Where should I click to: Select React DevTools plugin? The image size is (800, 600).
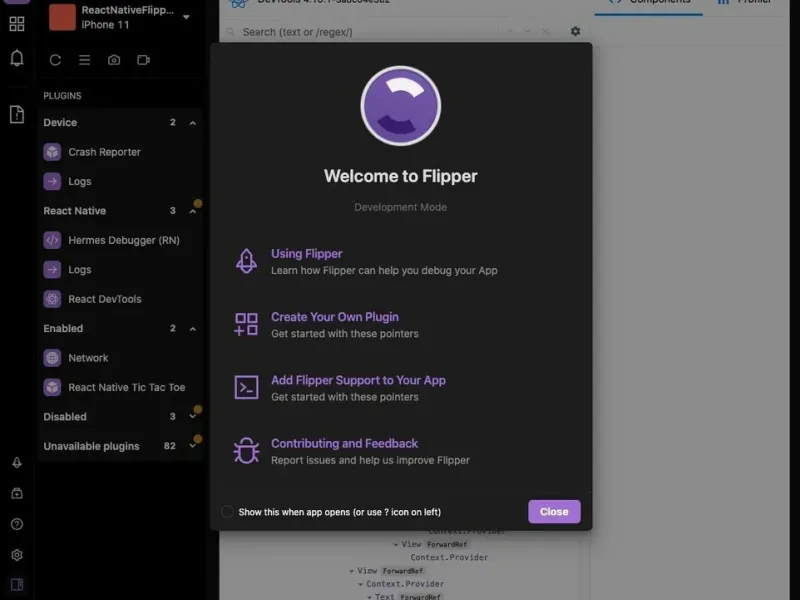point(121,299)
